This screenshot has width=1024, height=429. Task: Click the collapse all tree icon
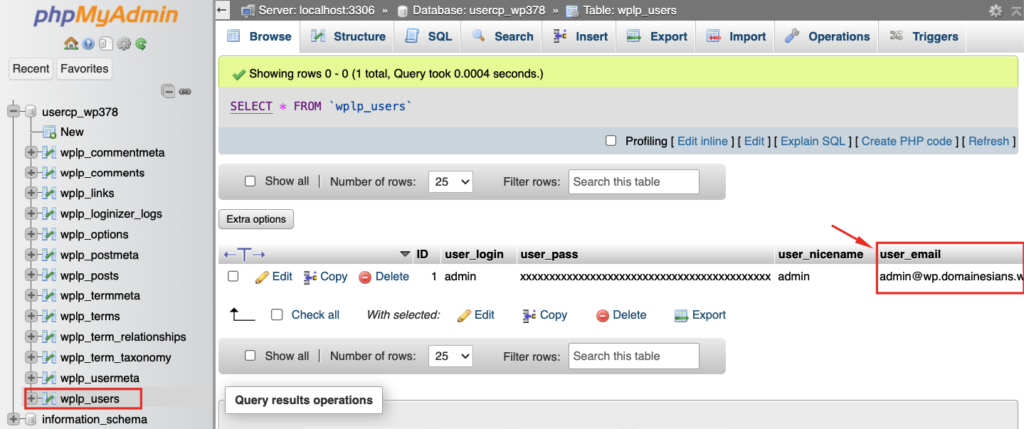click(x=168, y=91)
